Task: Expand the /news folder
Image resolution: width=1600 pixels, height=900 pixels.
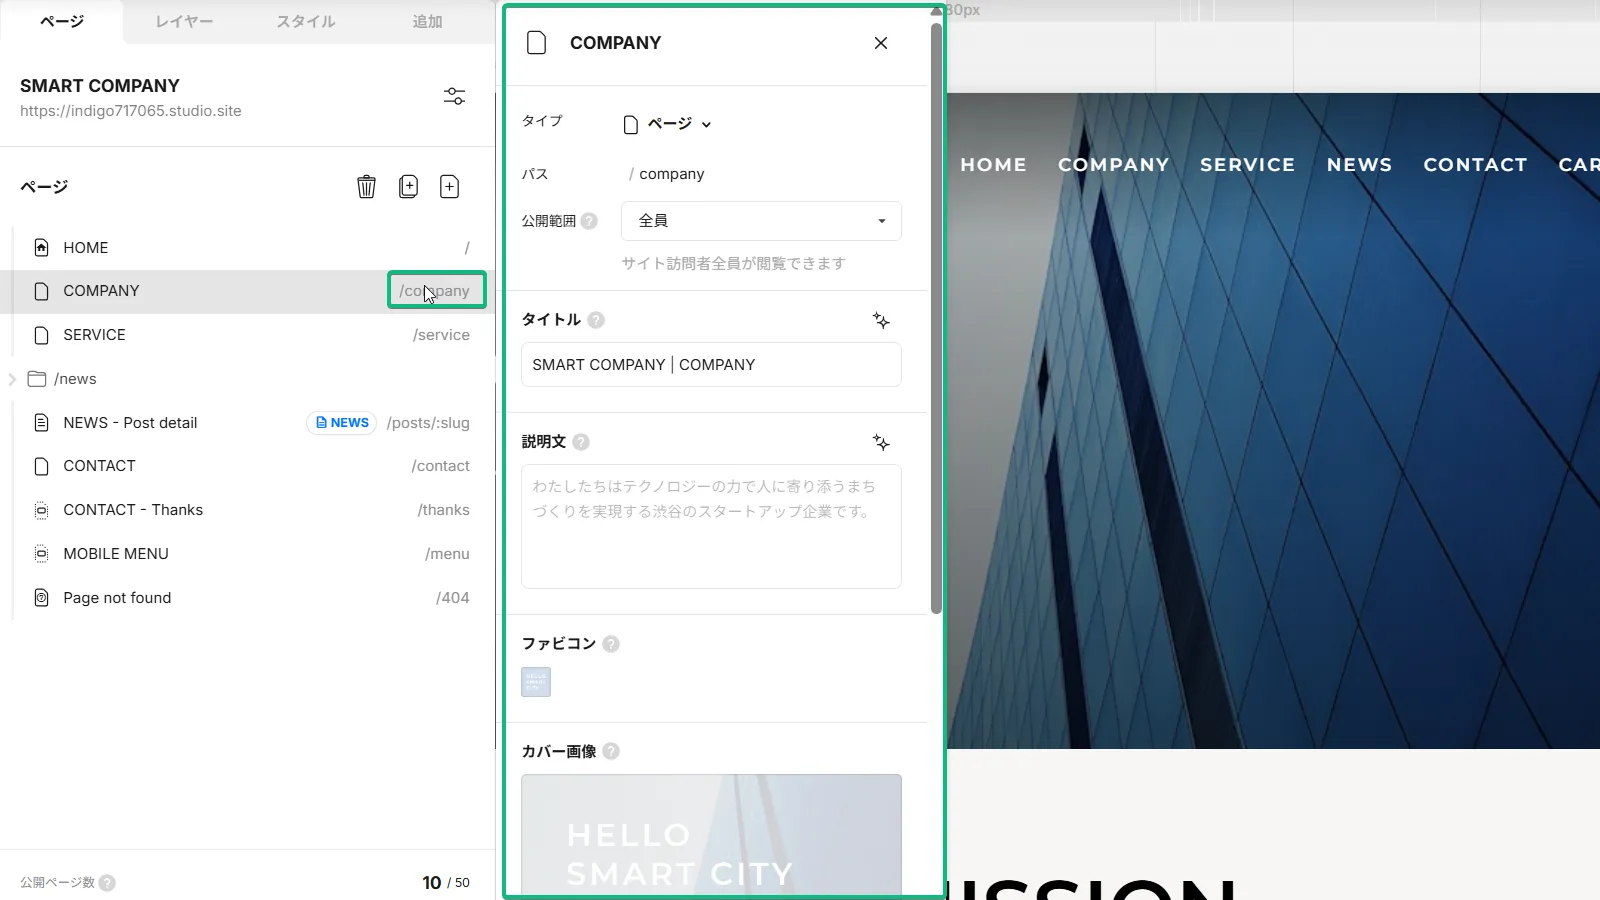Action: 11,378
